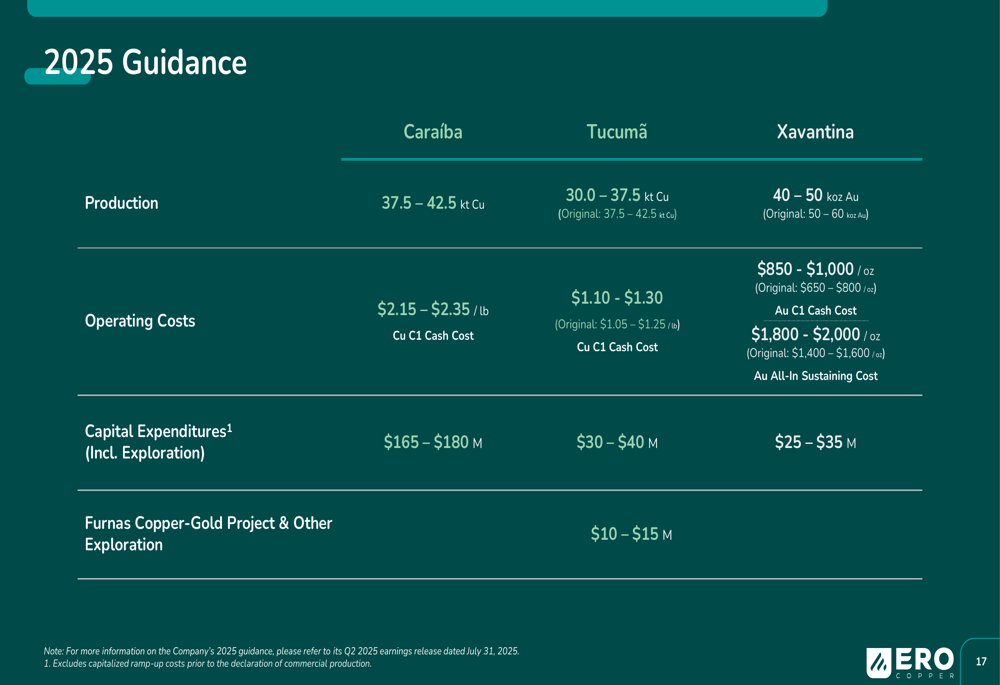The image size is (1000, 685).
Task: Click Caraíba cost value $2.15 – $2.35 / lb
Action: 433,309
